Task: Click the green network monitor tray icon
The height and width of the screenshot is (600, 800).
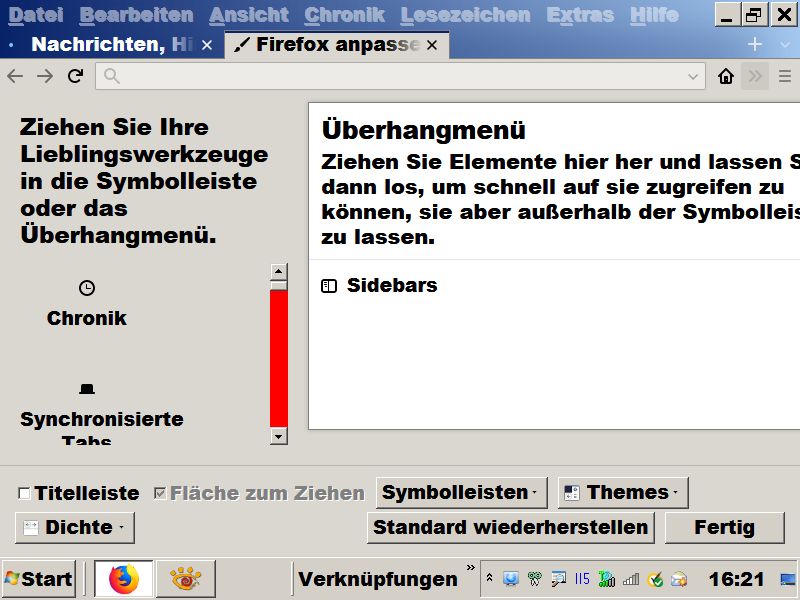Action: (x=607, y=579)
